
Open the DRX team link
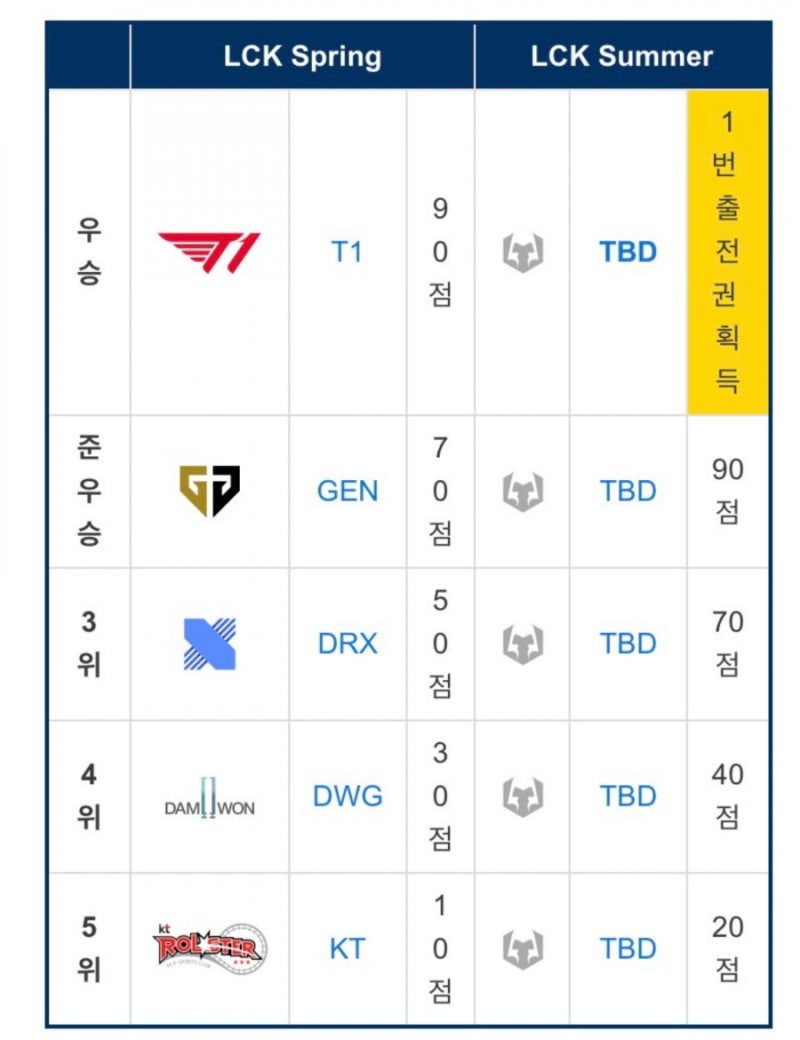[347, 643]
